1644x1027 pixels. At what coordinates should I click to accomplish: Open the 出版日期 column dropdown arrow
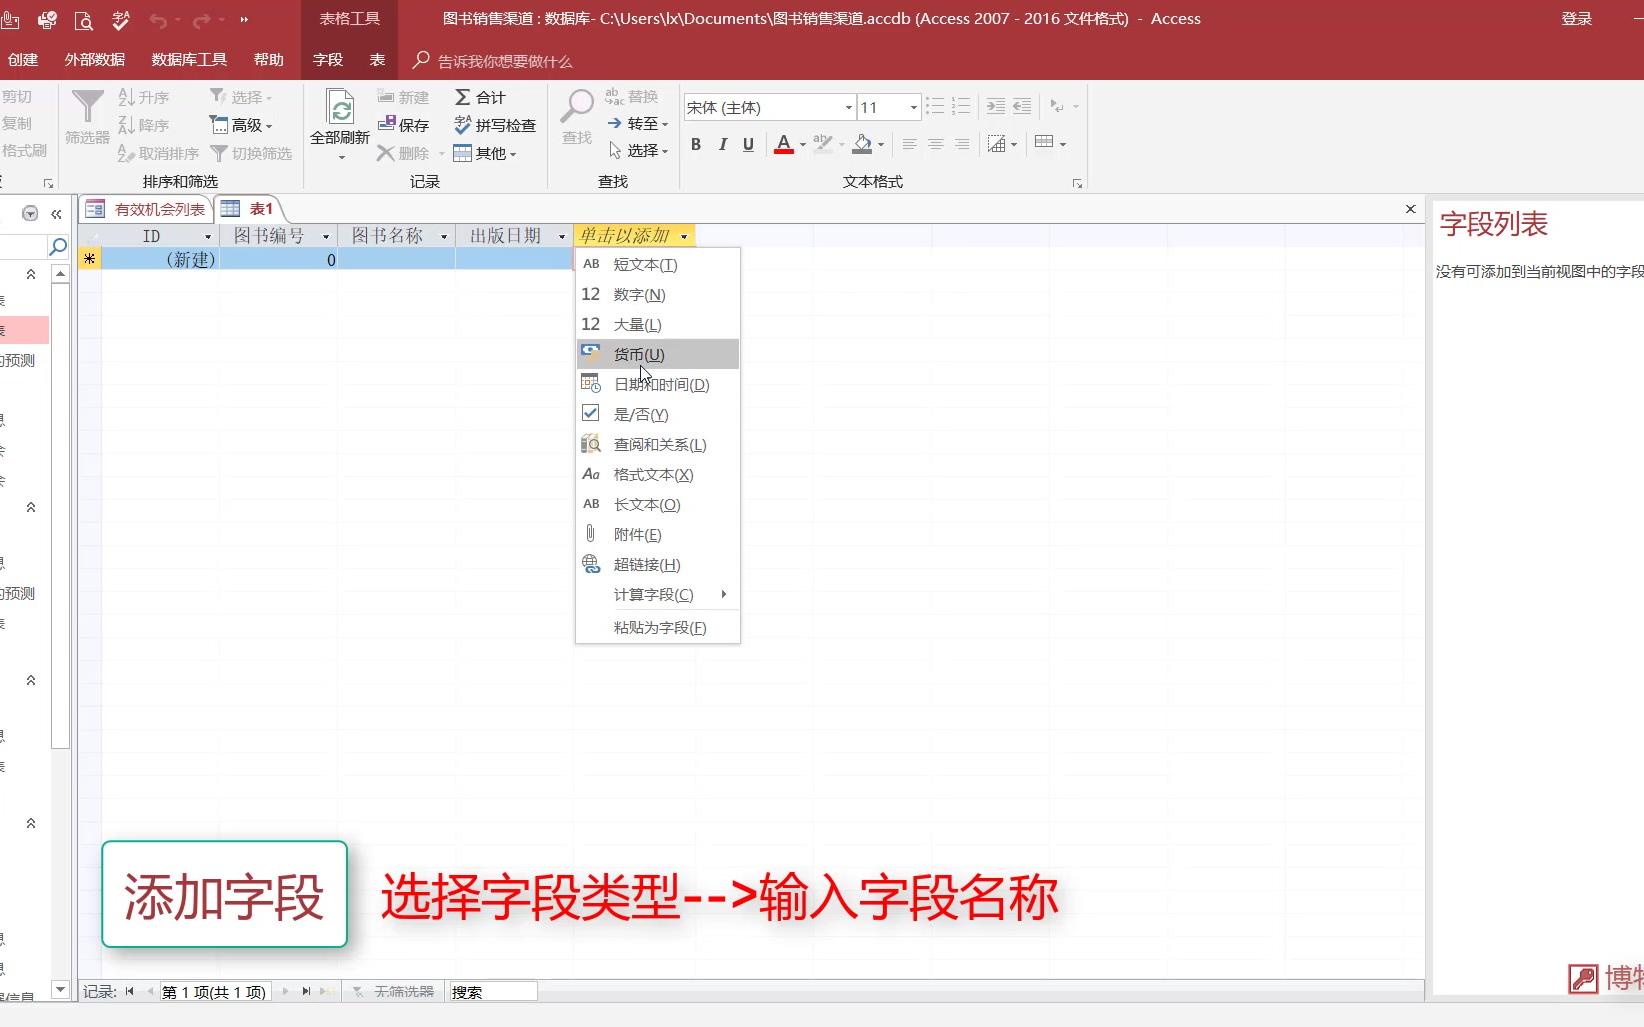[x=562, y=236]
